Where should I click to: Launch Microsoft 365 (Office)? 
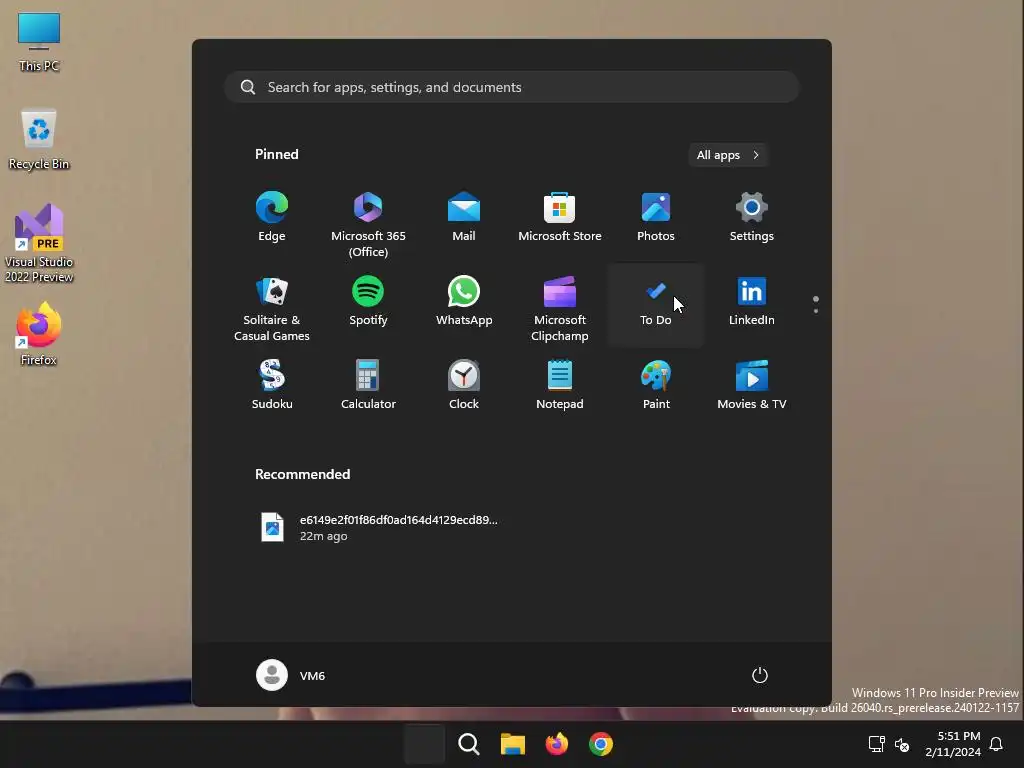tap(368, 224)
